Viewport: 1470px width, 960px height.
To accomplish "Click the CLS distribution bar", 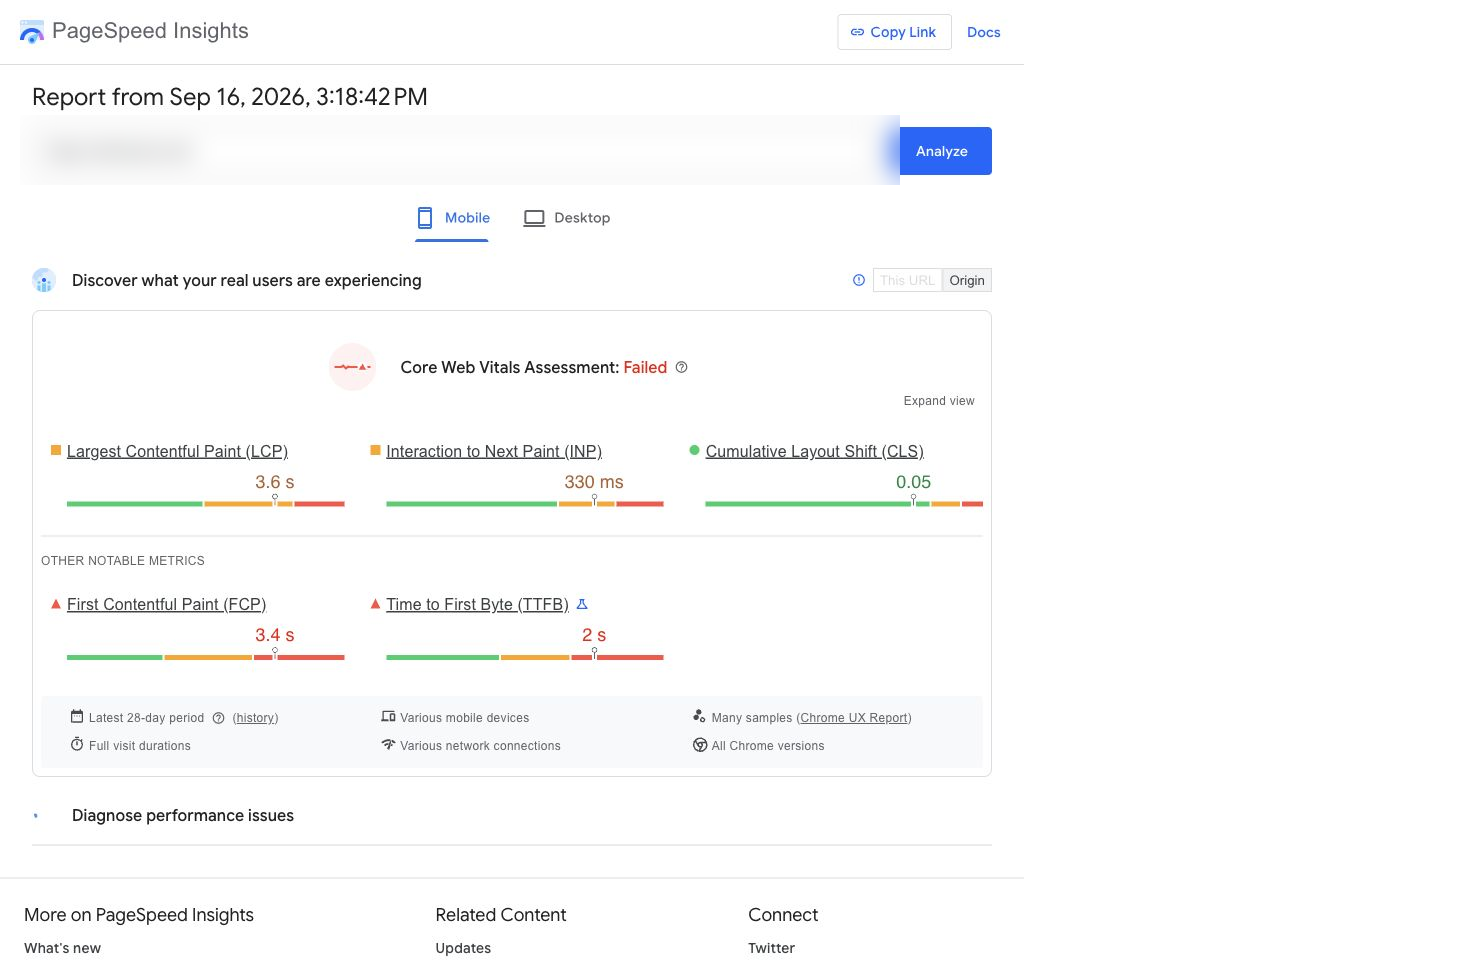I will pyautogui.click(x=844, y=504).
